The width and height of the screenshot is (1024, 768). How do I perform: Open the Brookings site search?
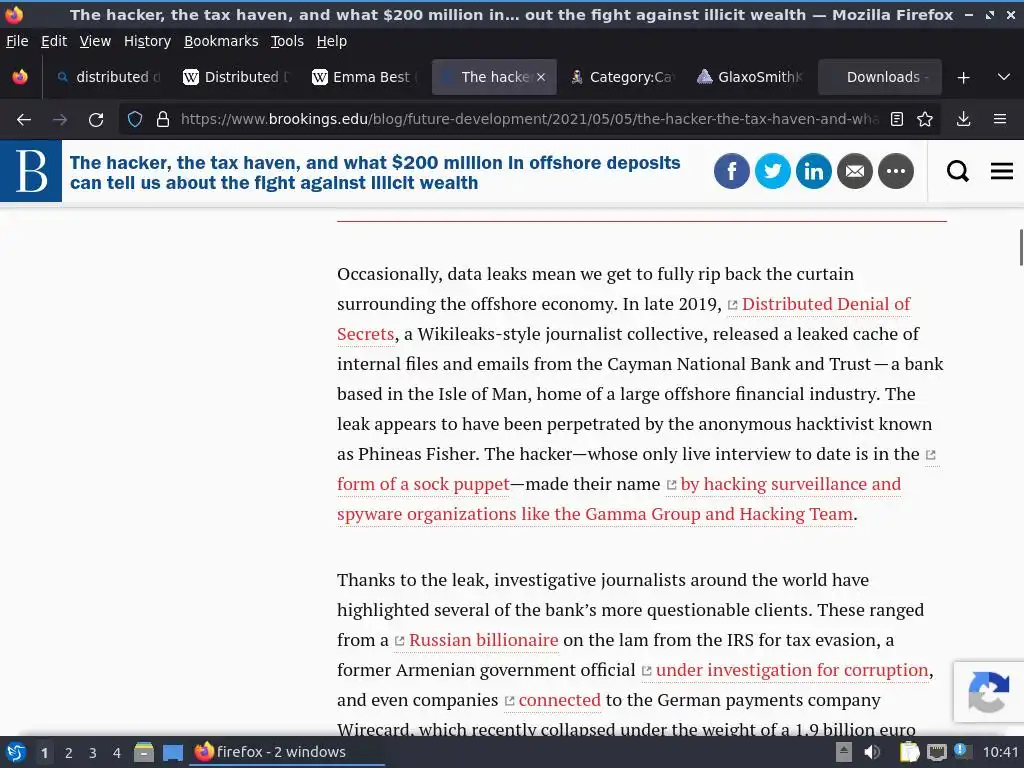point(957,171)
